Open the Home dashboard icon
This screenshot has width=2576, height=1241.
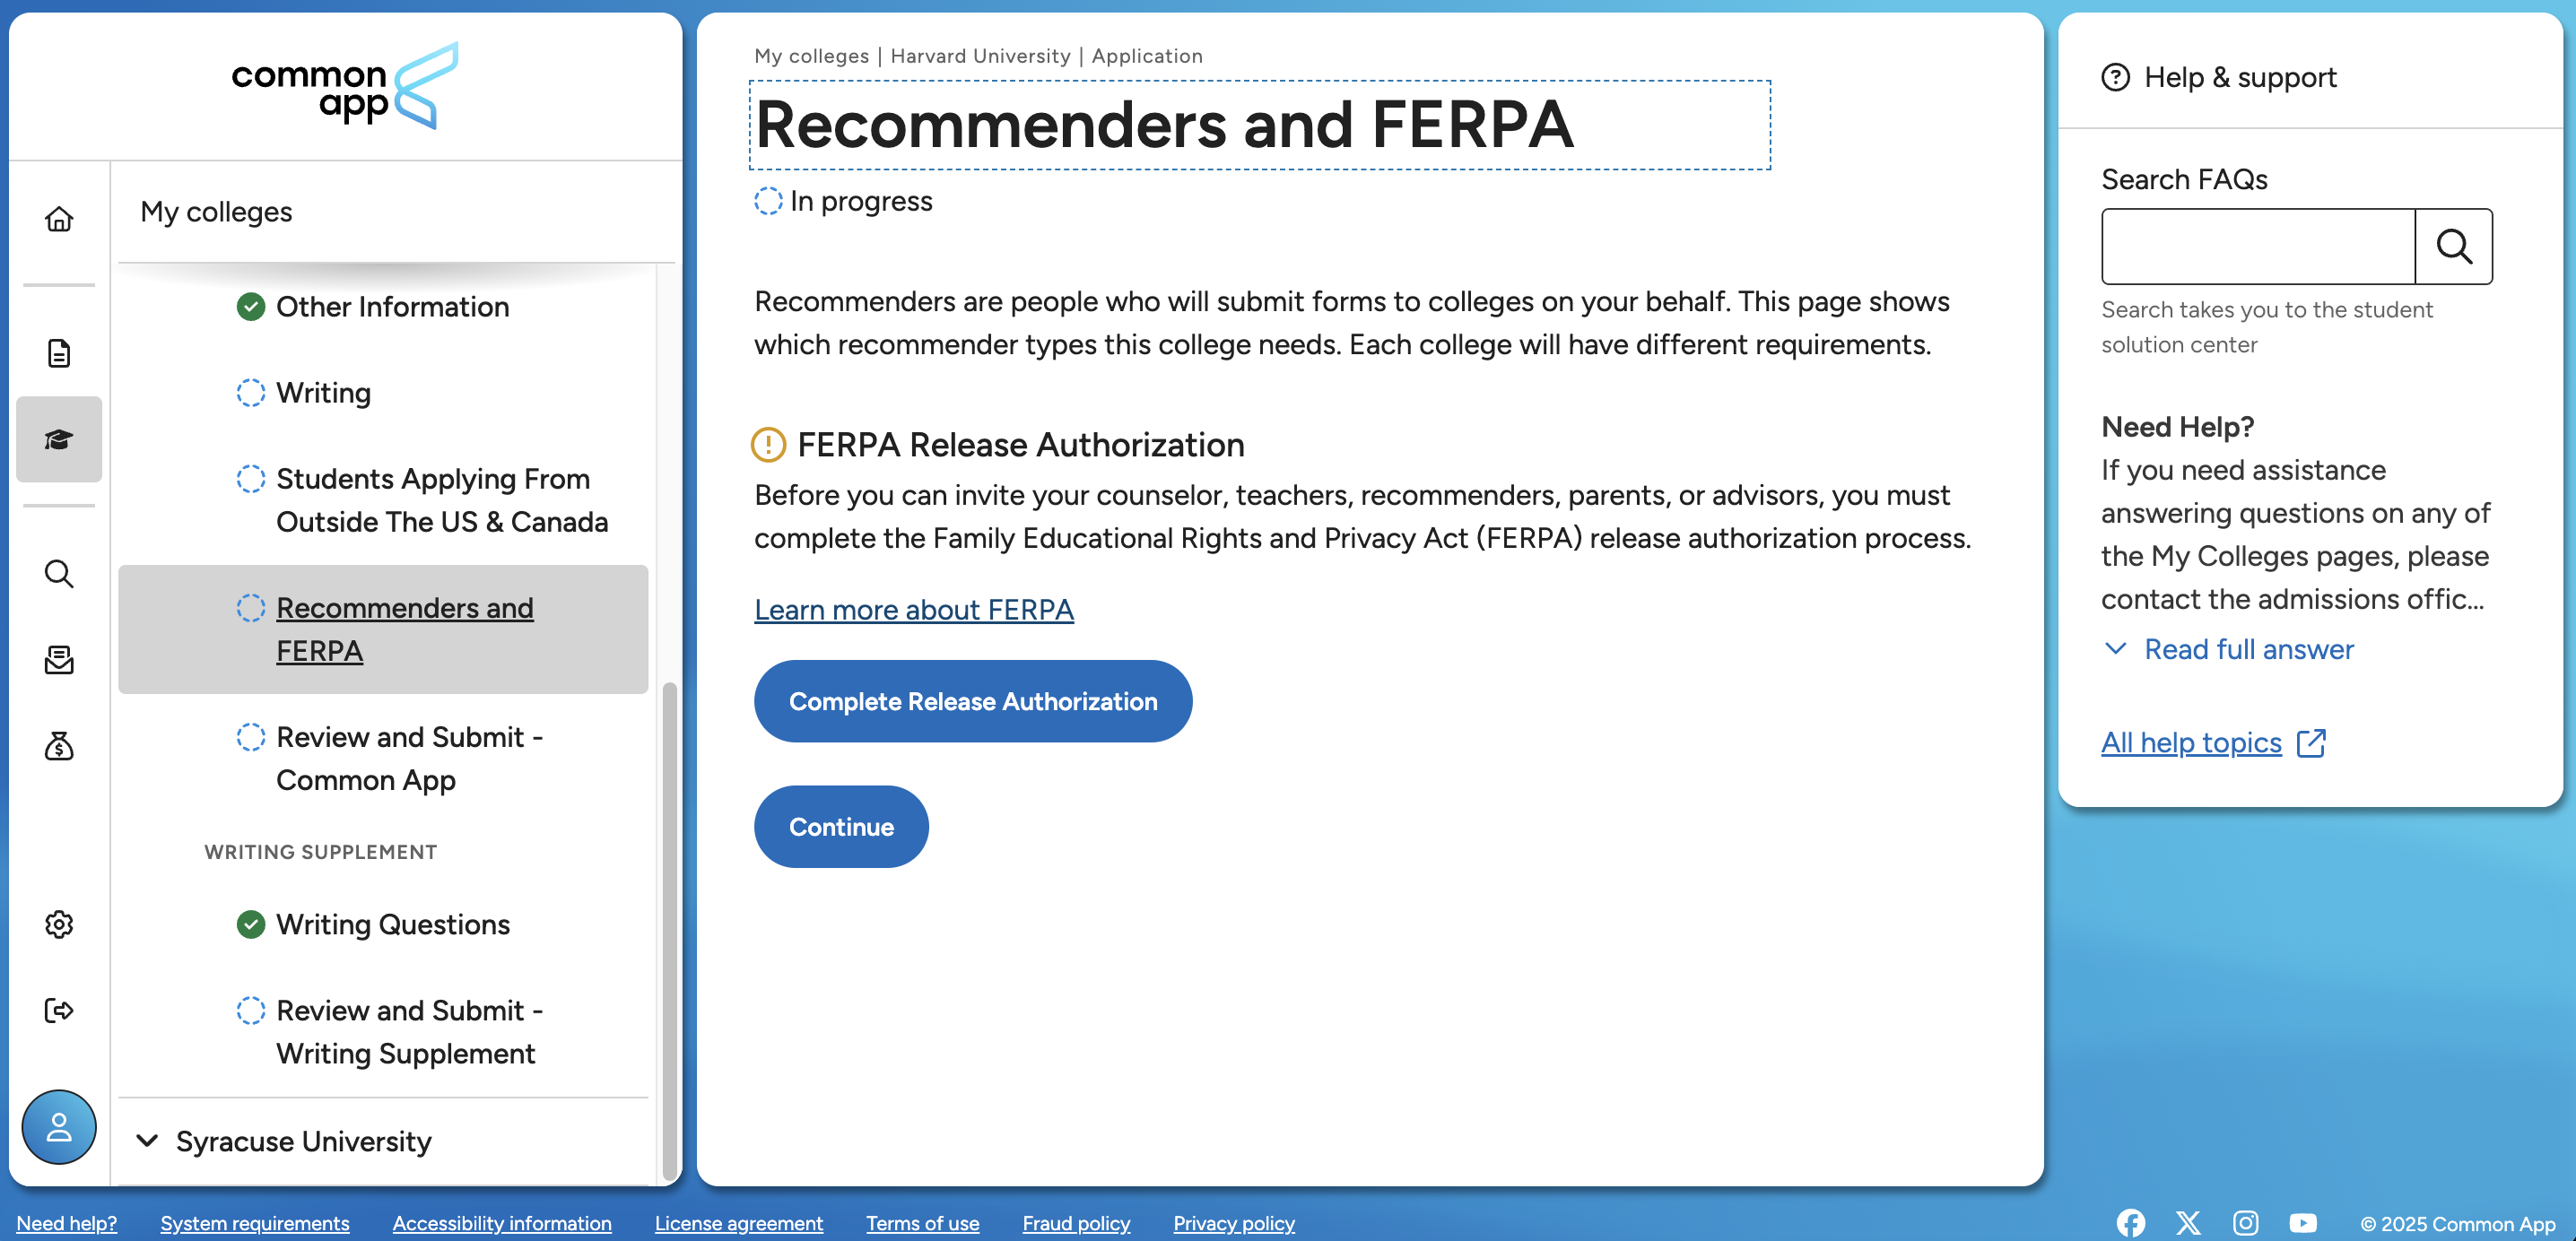point(59,219)
